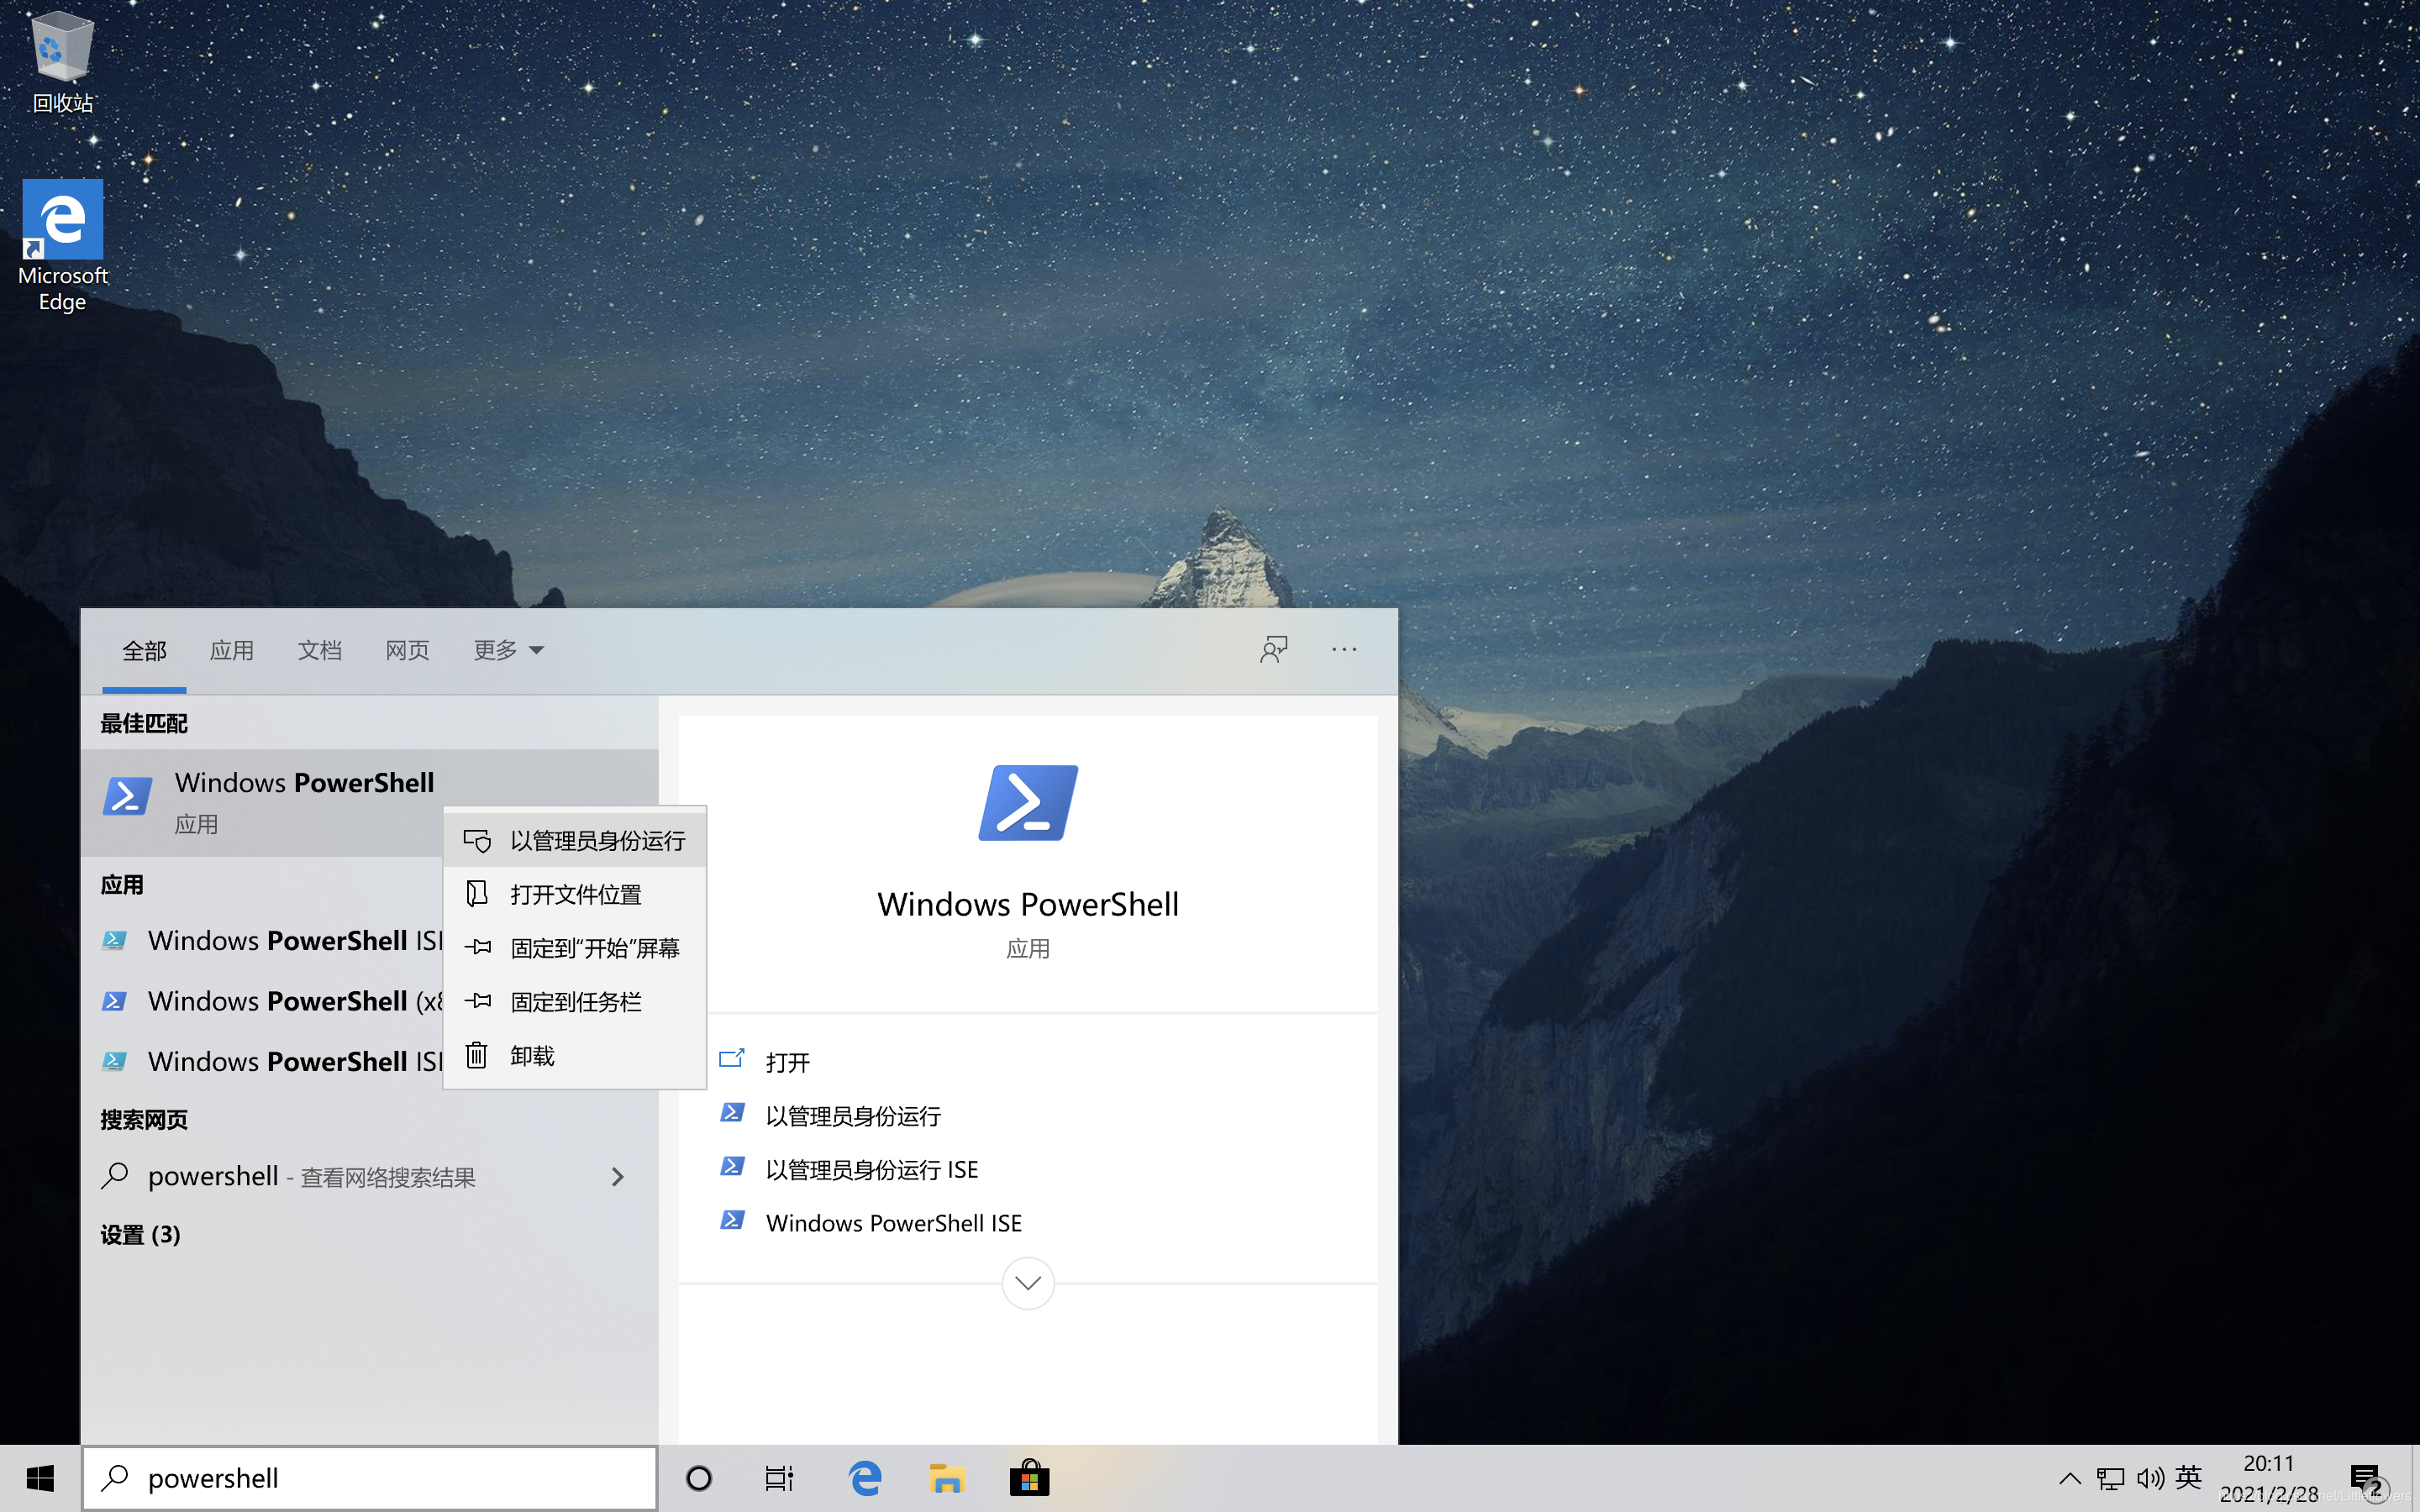Click 以管理员身份运行 ISE in preview pane
This screenshot has height=1512, width=2420.
(871, 1170)
